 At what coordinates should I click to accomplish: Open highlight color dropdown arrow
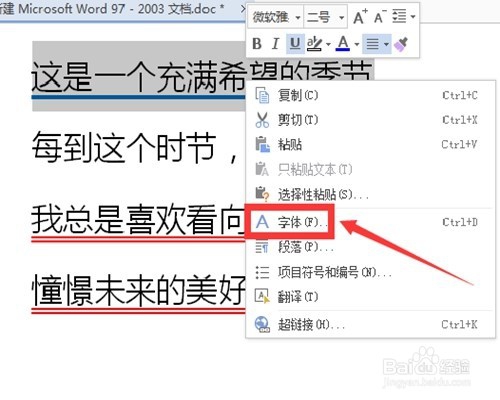coord(328,44)
